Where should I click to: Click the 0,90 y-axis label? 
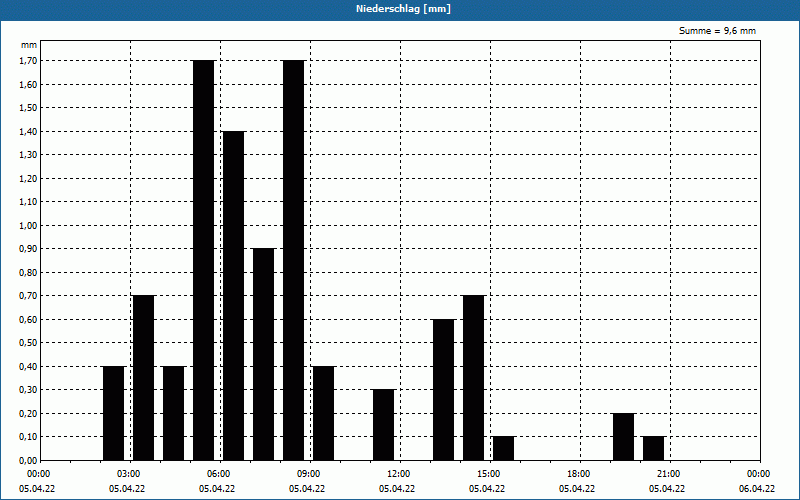pos(28,249)
